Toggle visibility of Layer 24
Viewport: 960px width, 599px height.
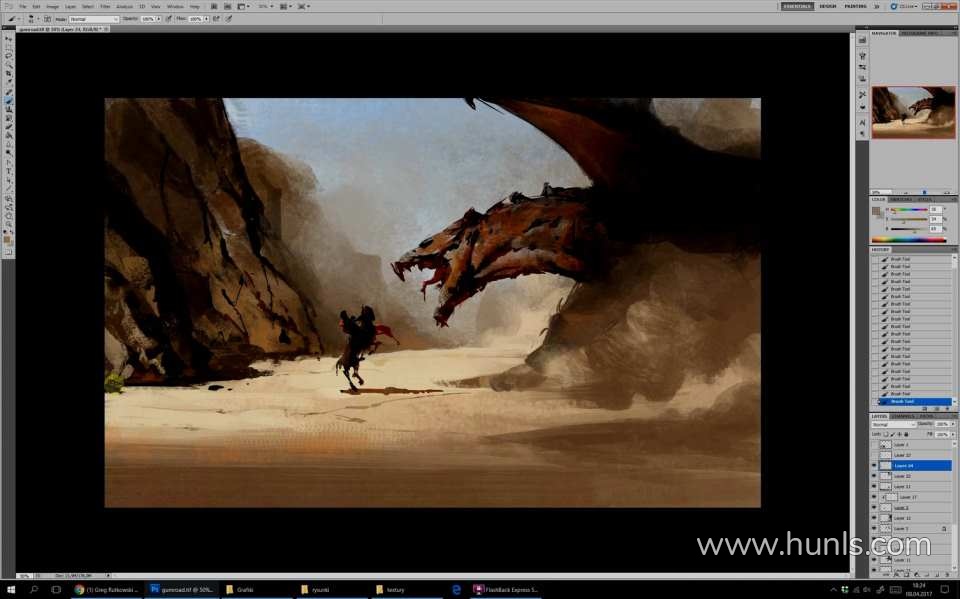pos(874,466)
